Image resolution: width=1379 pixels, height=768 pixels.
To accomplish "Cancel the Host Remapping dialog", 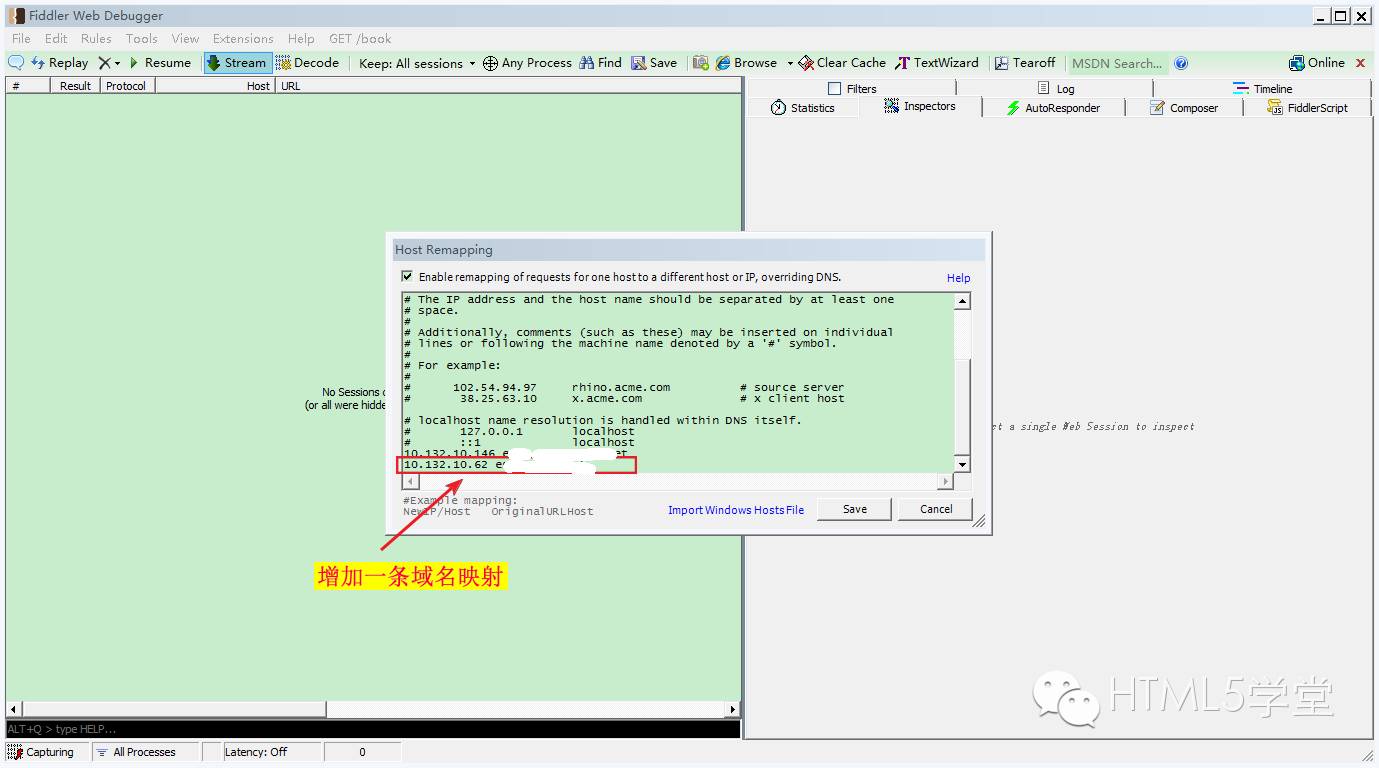I will [936, 509].
